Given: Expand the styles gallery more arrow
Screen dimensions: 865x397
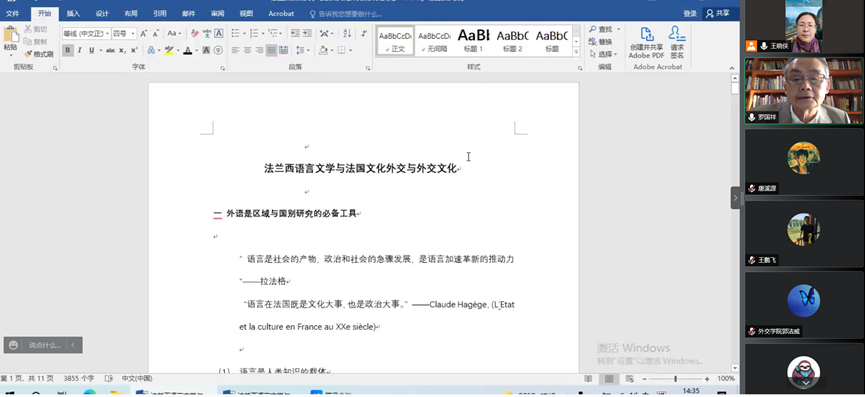Looking at the screenshot, I should tap(576, 52).
